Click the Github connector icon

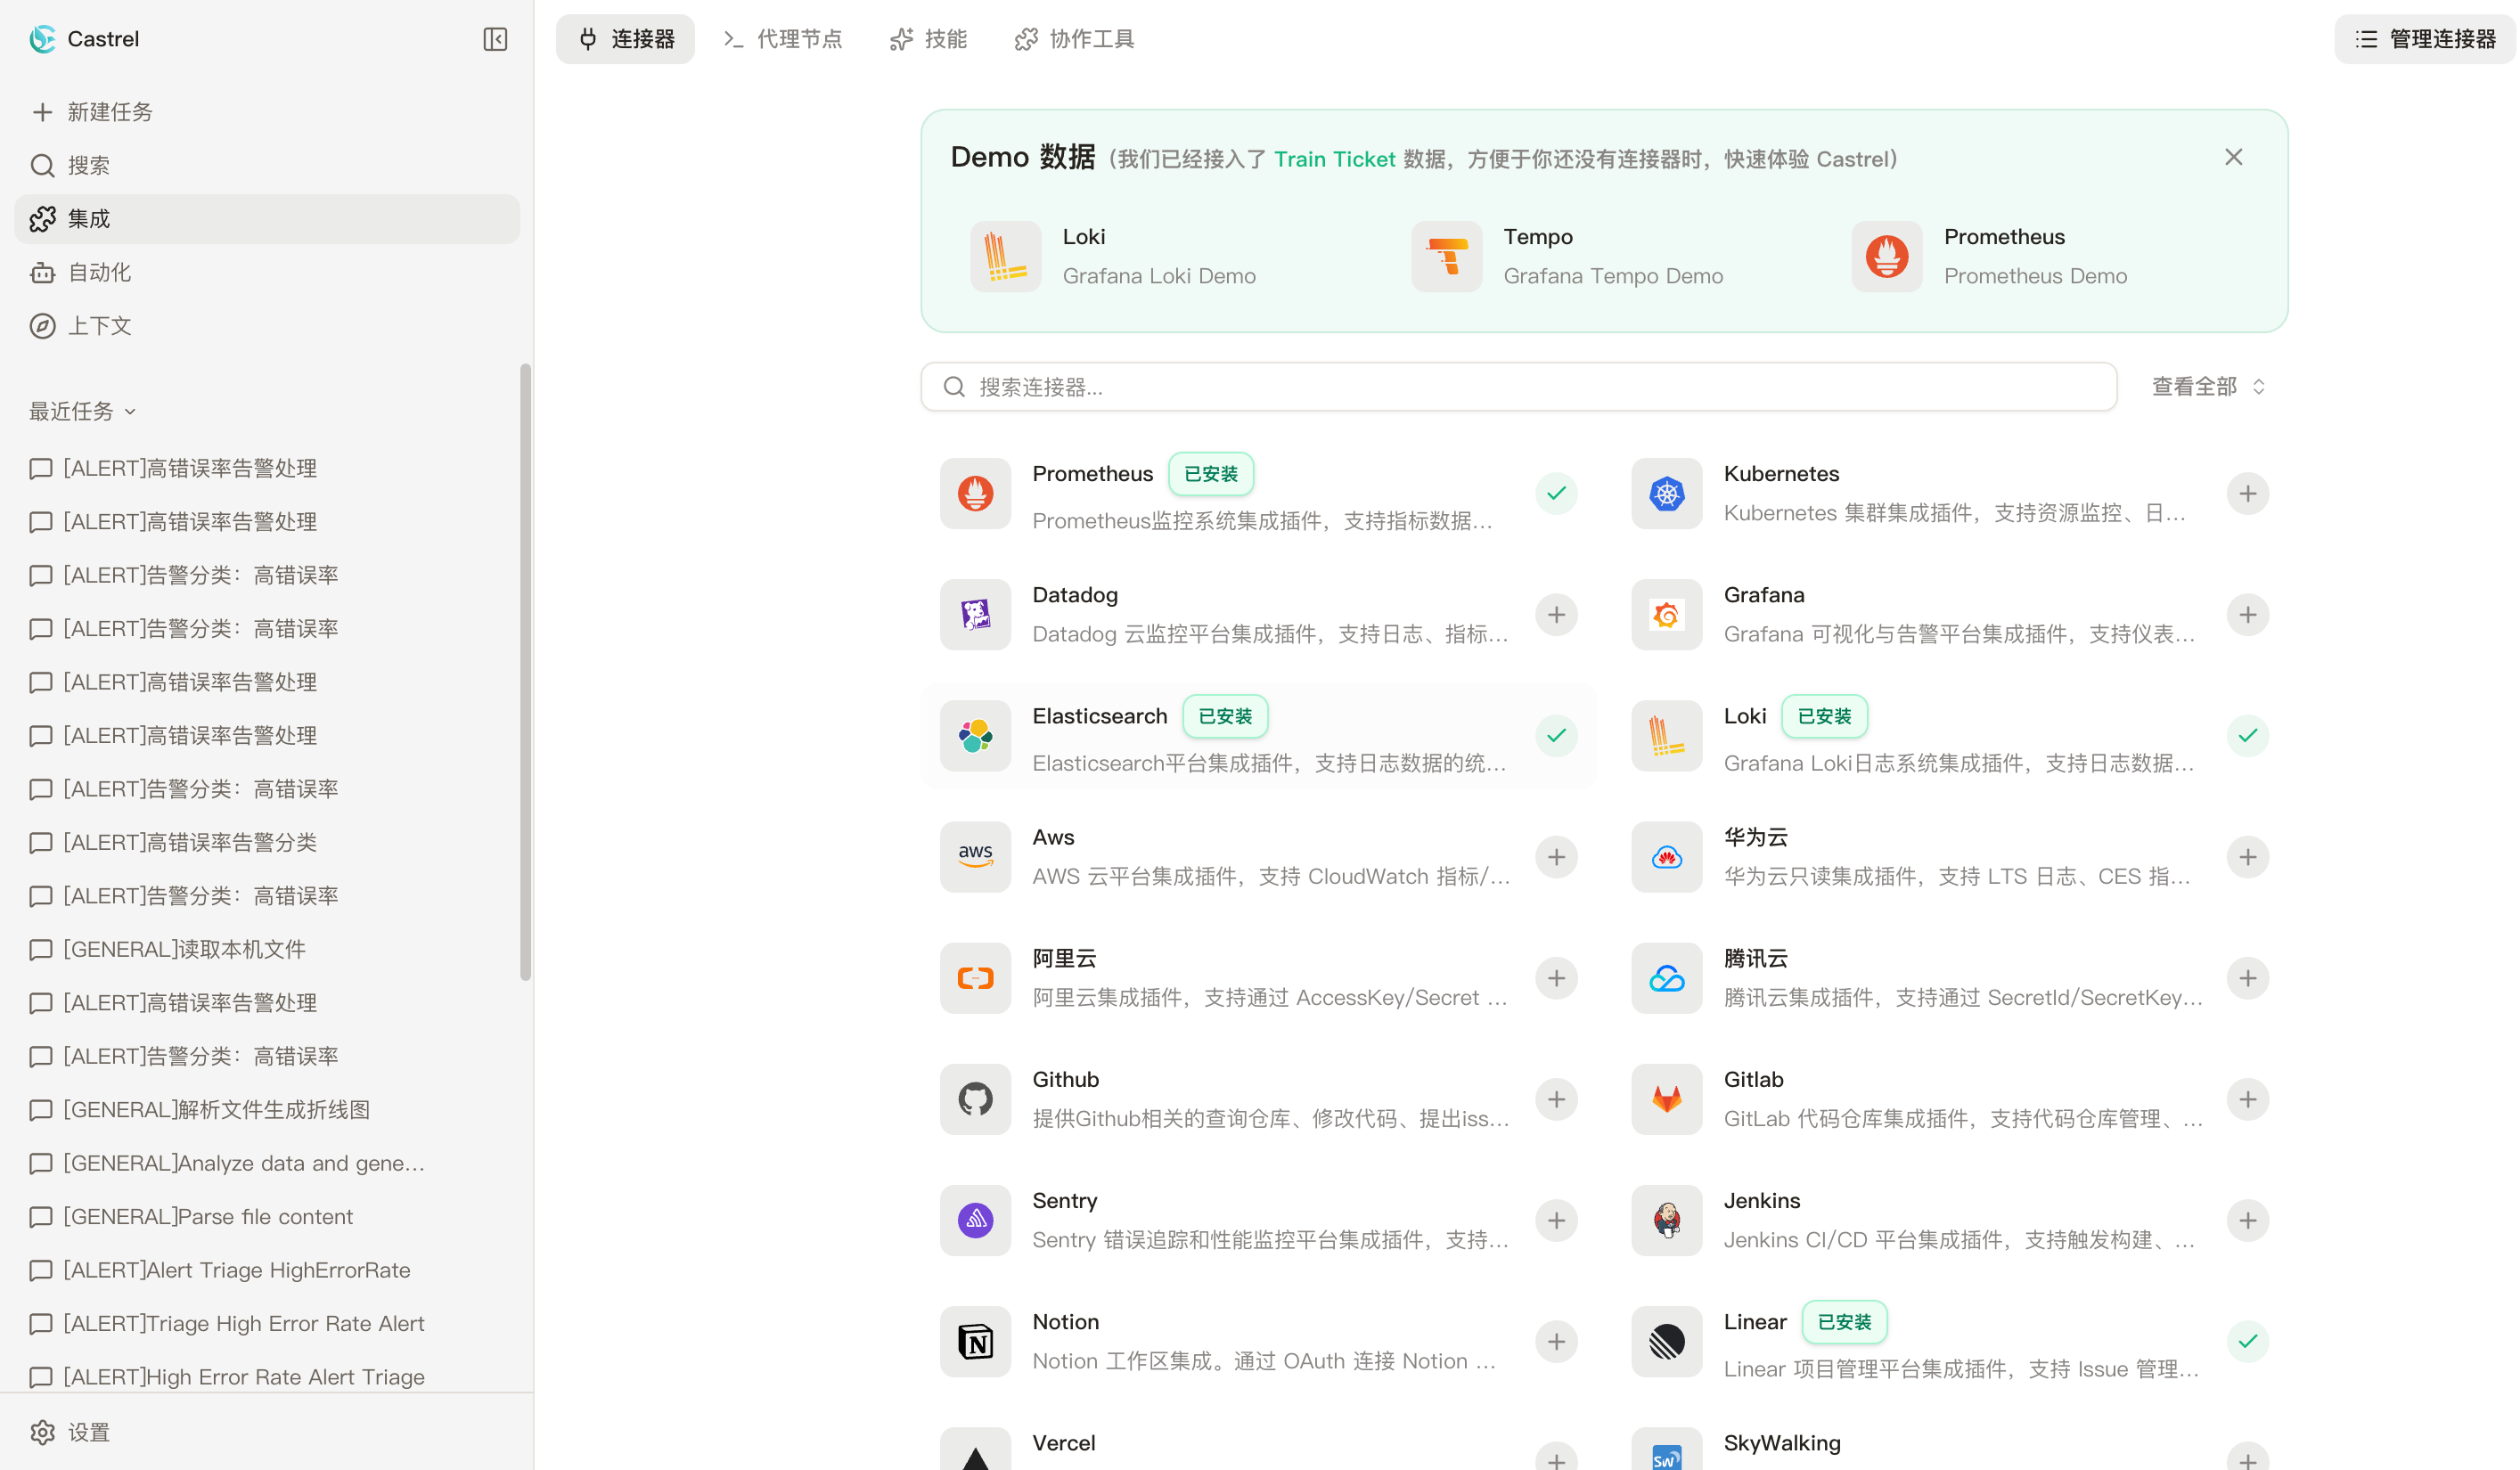coord(975,1099)
